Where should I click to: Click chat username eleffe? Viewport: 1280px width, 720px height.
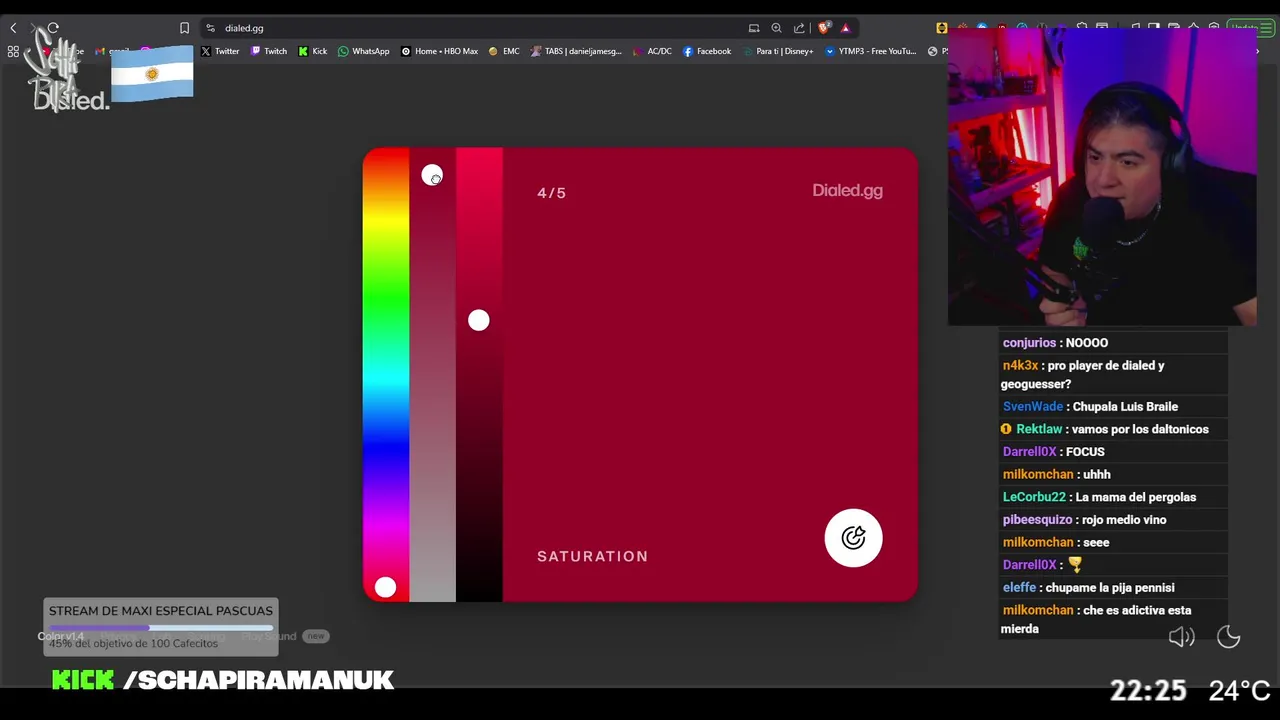pos(1019,588)
